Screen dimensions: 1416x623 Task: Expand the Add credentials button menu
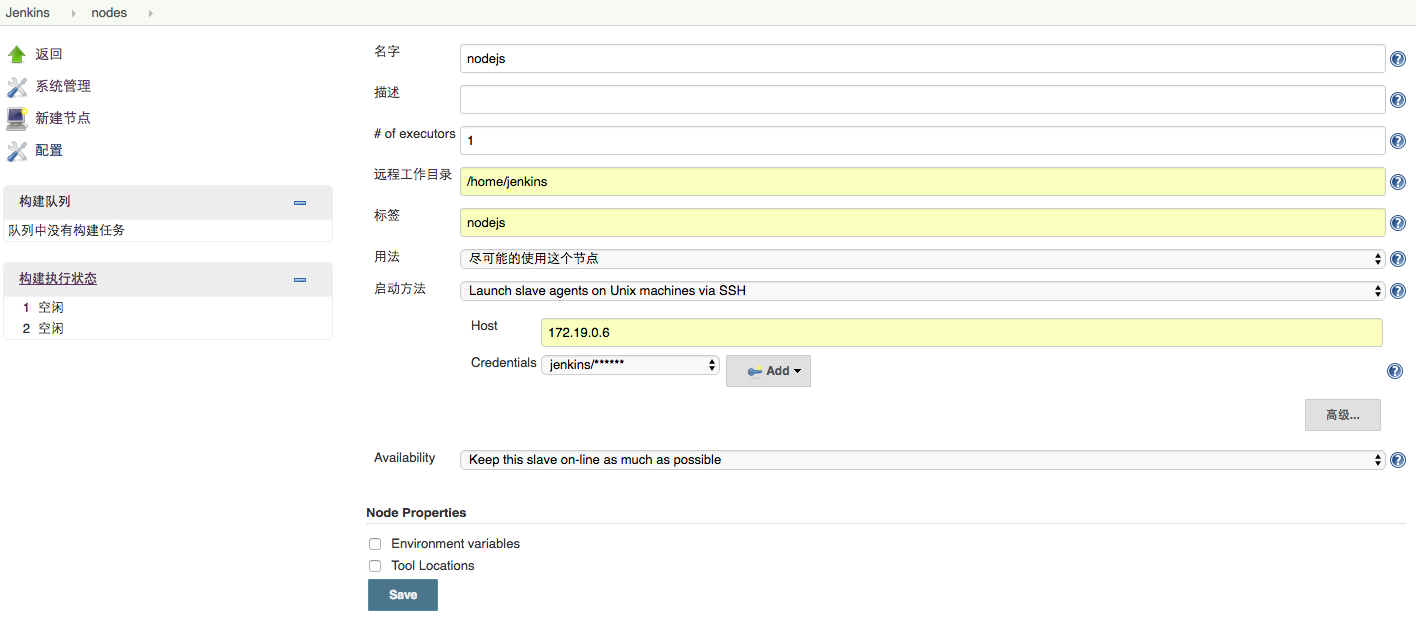(x=768, y=371)
